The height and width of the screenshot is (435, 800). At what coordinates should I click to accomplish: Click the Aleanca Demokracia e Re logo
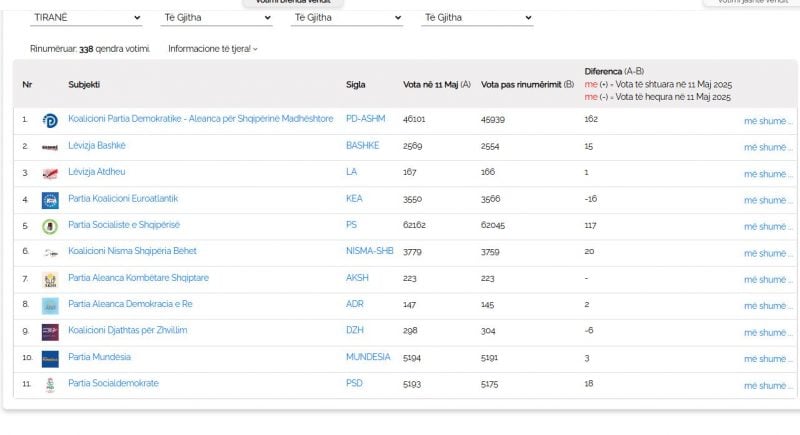click(50, 306)
